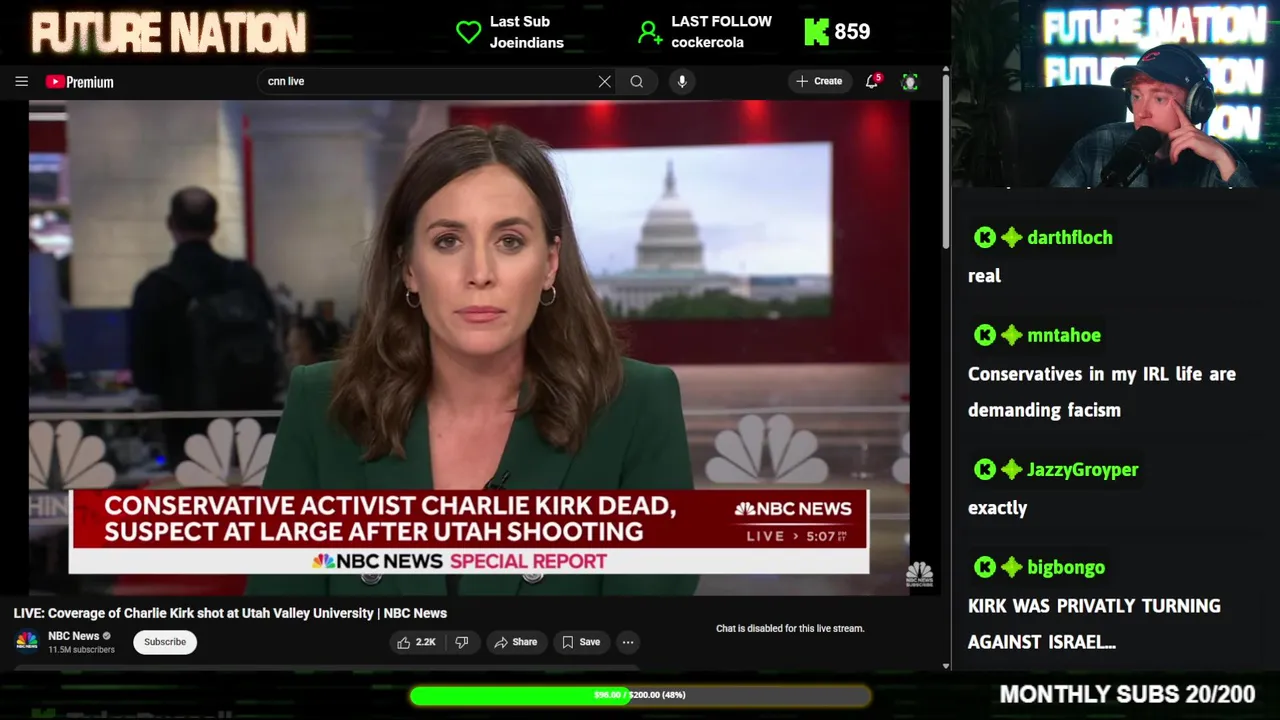Click JazzyGroyper username in stream chat
This screenshot has height=720, width=1280.
[x=1083, y=470]
